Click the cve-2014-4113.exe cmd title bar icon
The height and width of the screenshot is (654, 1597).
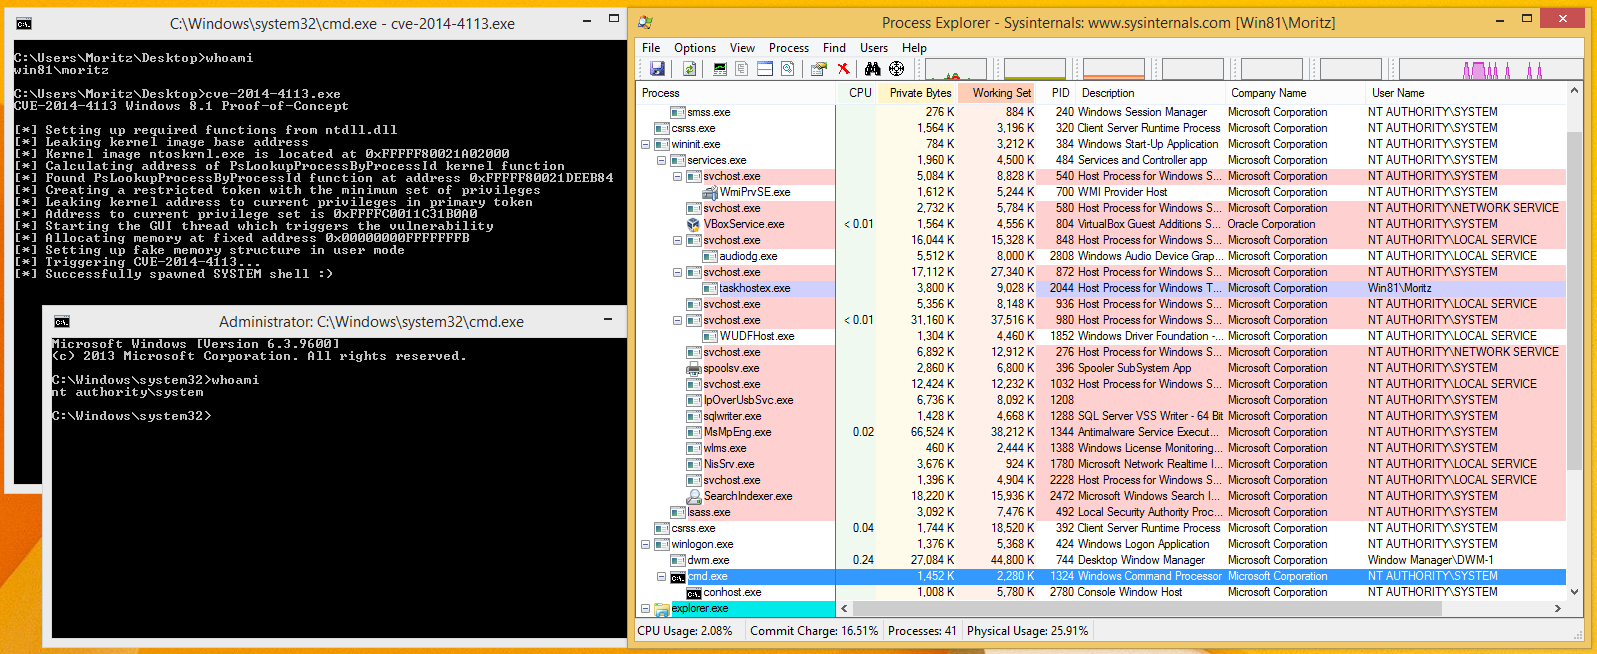pos(24,23)
